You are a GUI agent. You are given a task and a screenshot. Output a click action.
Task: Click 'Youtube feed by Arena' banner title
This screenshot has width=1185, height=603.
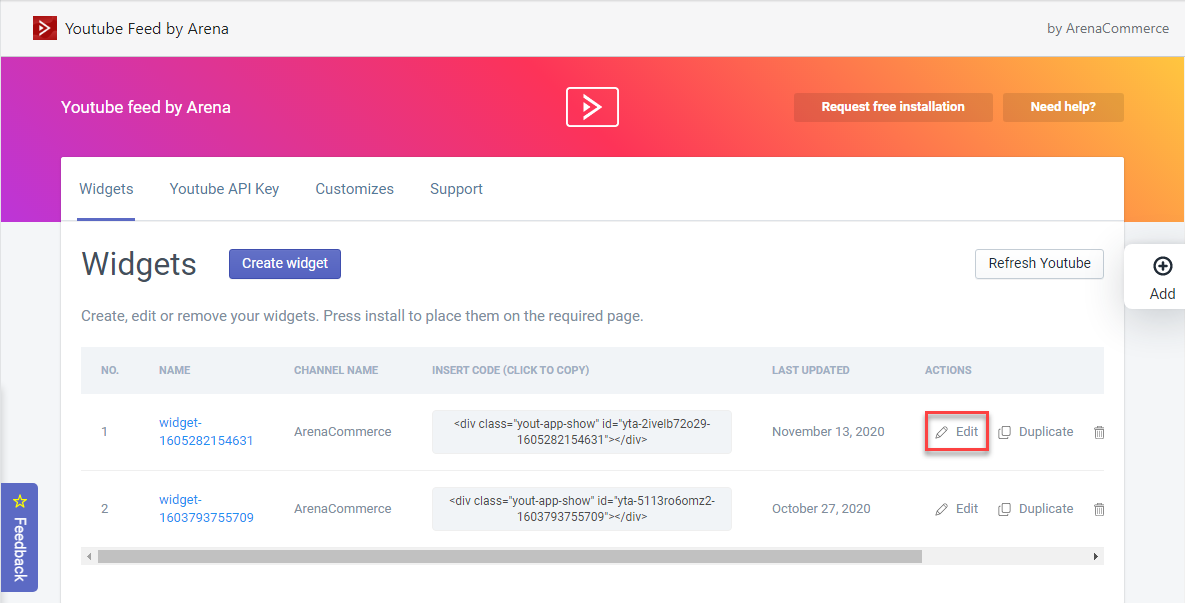[x=146, y=107]
